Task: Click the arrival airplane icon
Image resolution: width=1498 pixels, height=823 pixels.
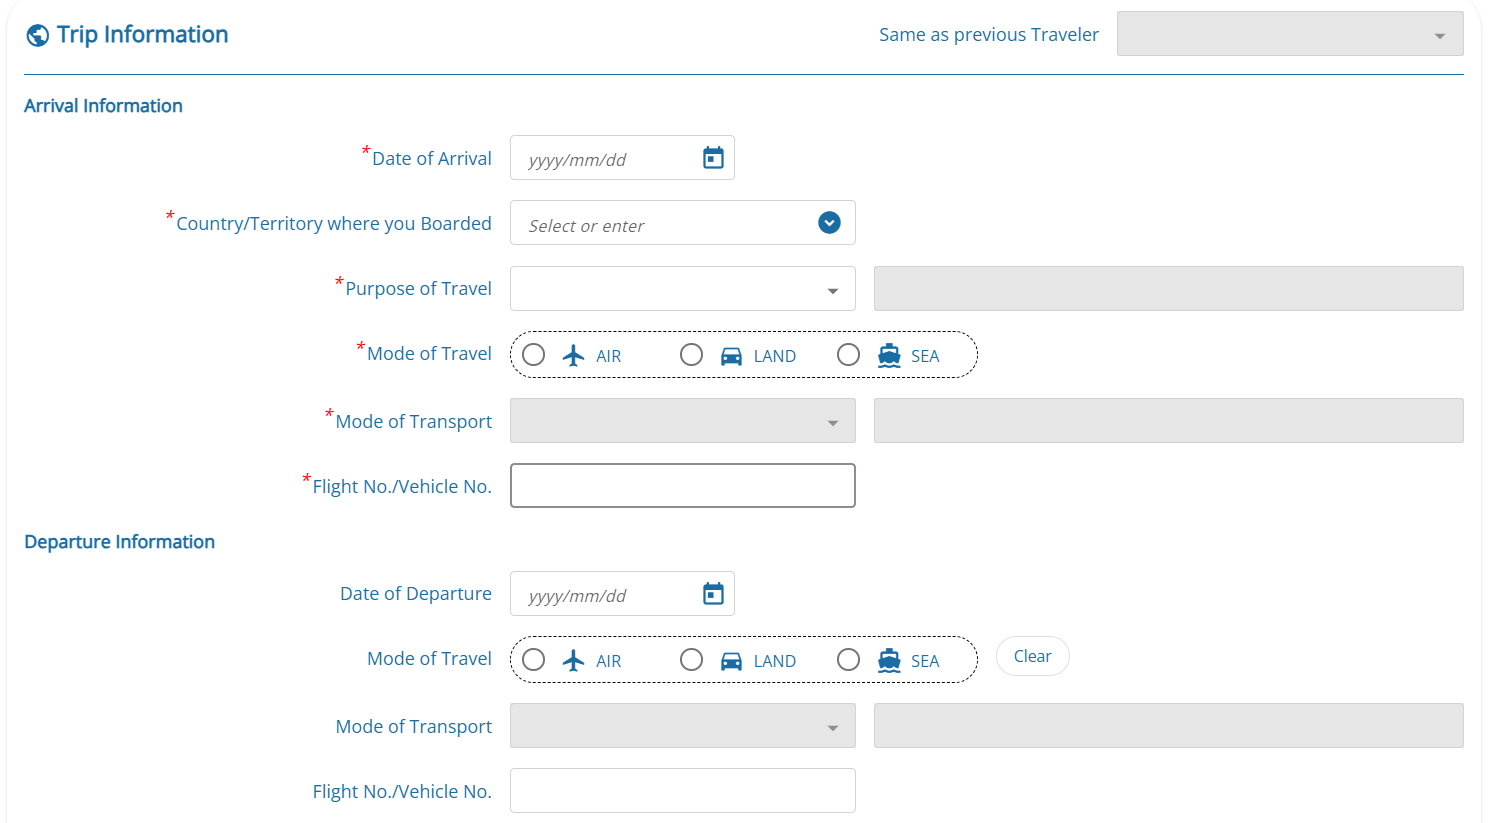Action: [573, 355]
